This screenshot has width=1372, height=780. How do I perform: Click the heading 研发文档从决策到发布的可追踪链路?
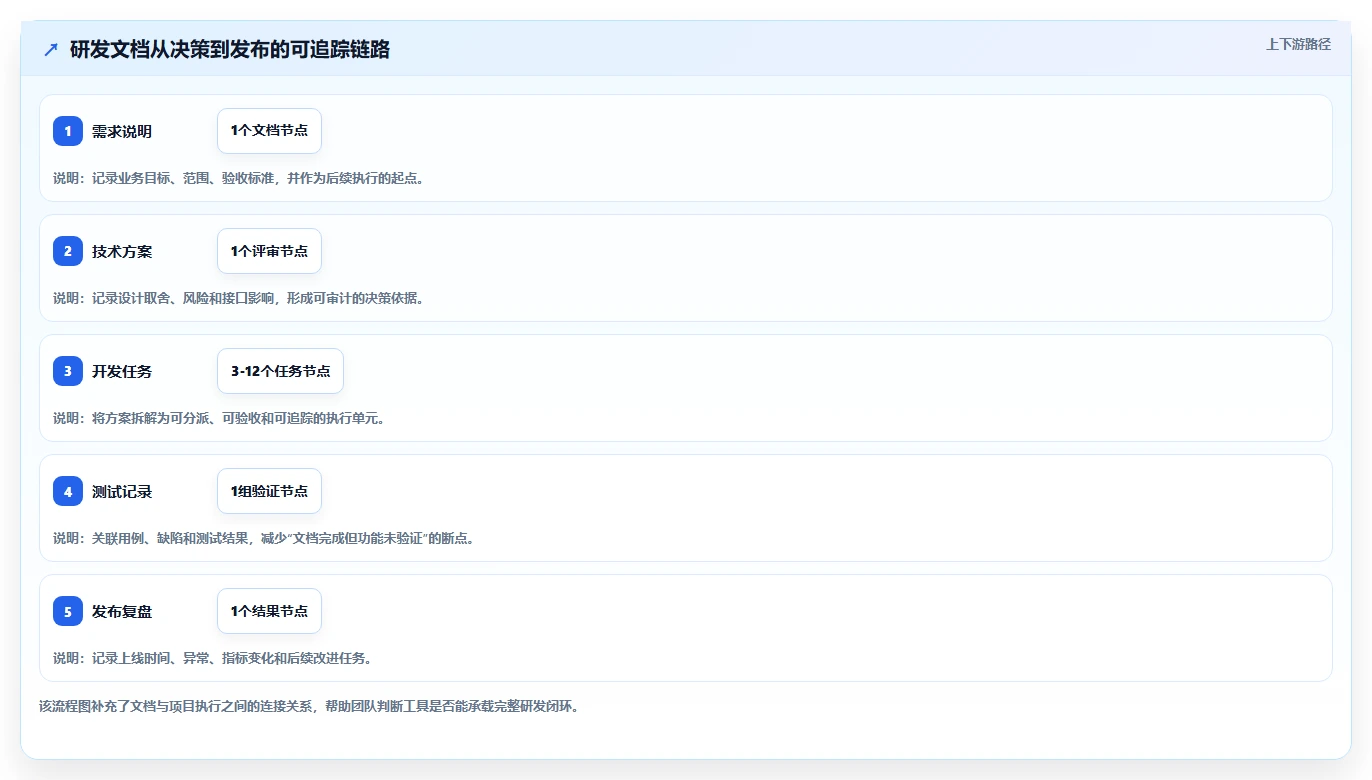[x=230, y=49]
